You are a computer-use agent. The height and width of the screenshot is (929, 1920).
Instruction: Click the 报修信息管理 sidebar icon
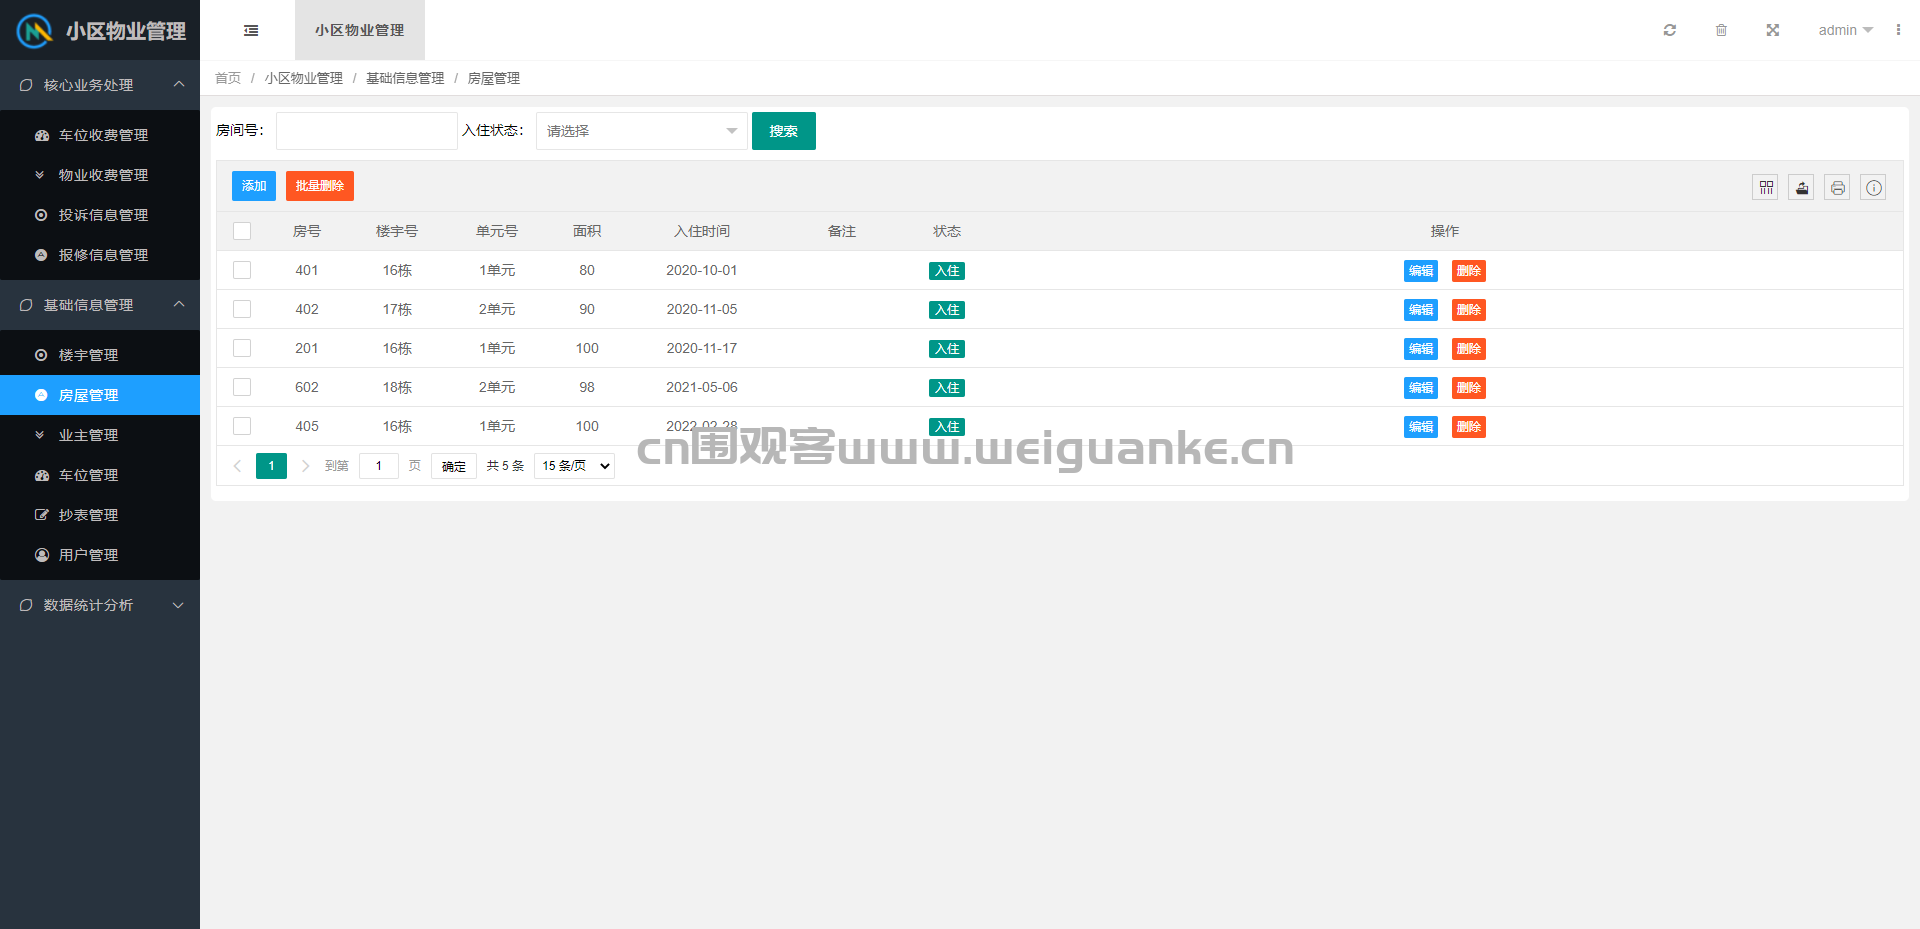tap(41, 255)
